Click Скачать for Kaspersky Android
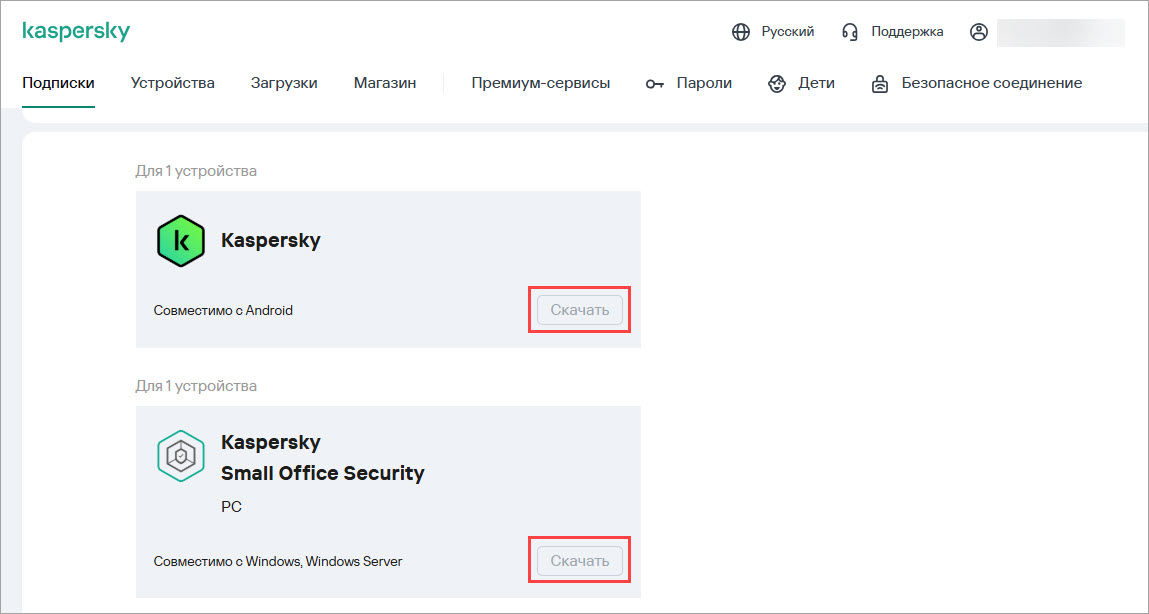The image size is (1149, 614). [580, 310]
